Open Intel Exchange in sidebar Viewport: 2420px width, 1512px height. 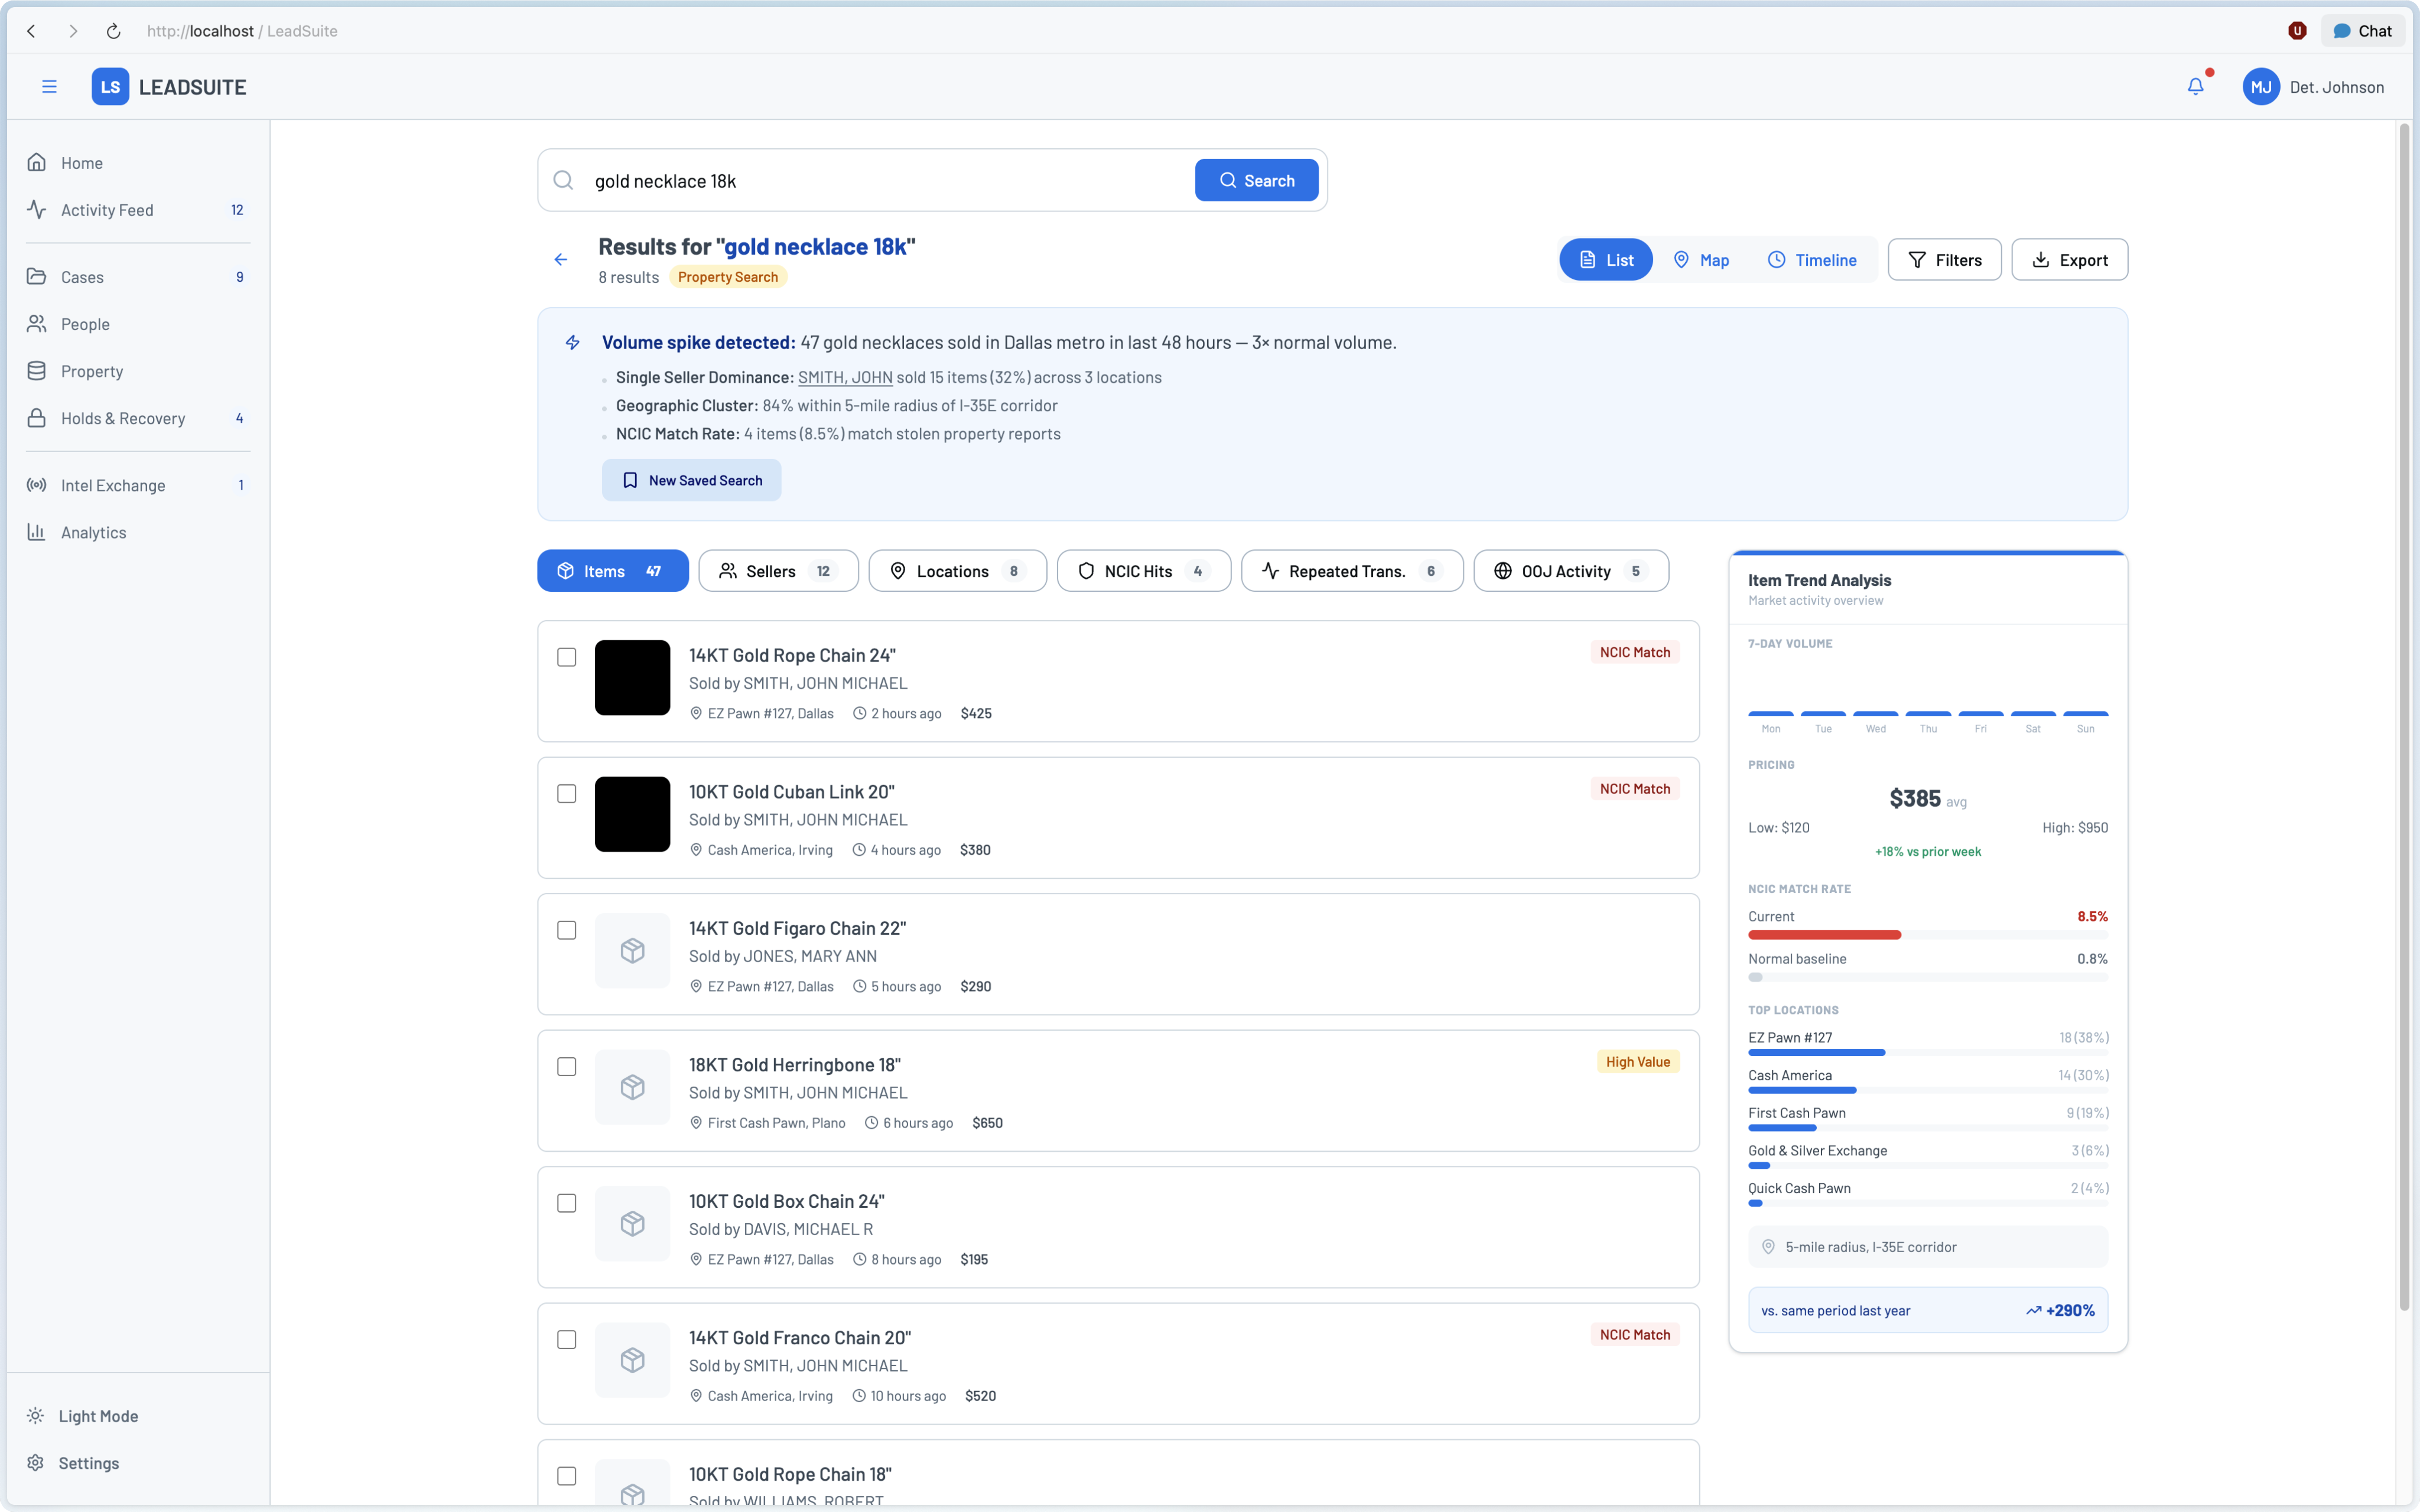[x=112, y=485]
